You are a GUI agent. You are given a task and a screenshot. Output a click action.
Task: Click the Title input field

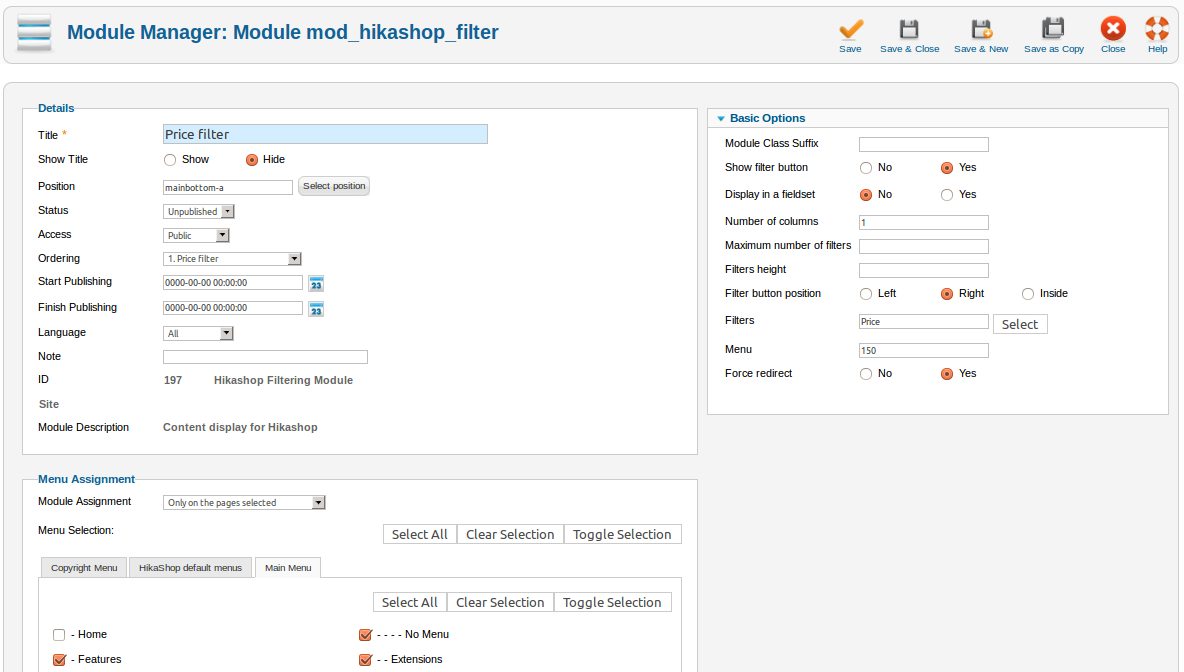pyautogui.click(x=325, y=134)
